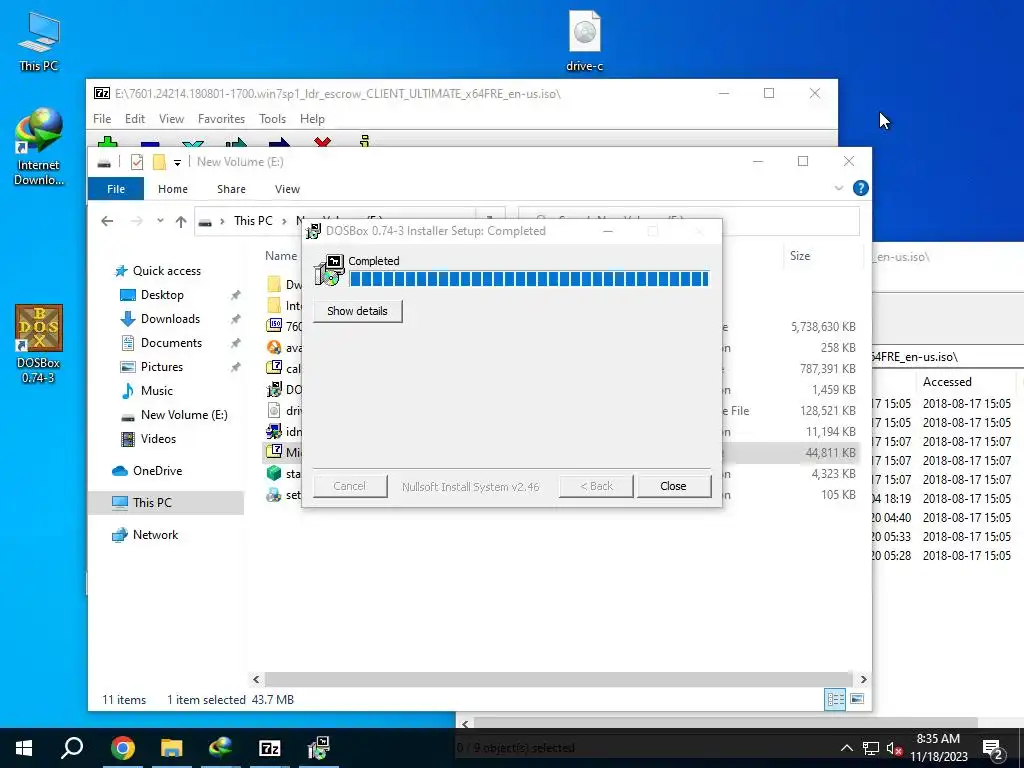Open the 7-Zip Tools menu
The image size is (1024, 768).
pos(272,119)
